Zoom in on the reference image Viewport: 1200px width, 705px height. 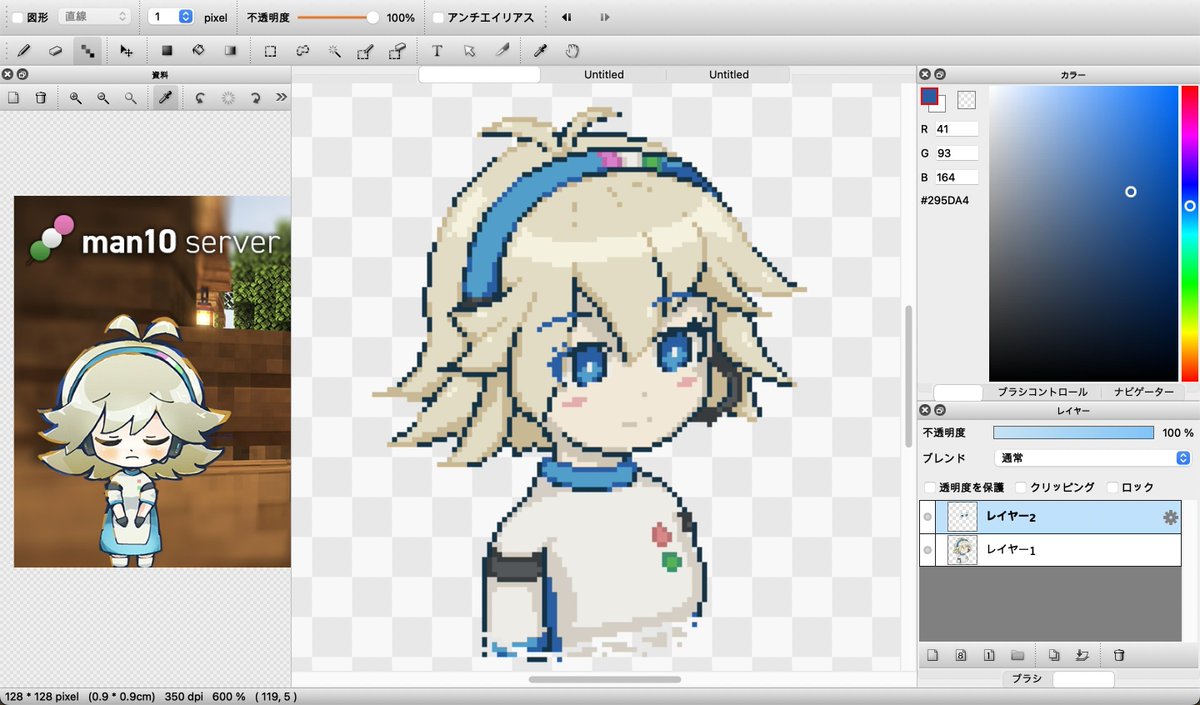coord(76,97)
